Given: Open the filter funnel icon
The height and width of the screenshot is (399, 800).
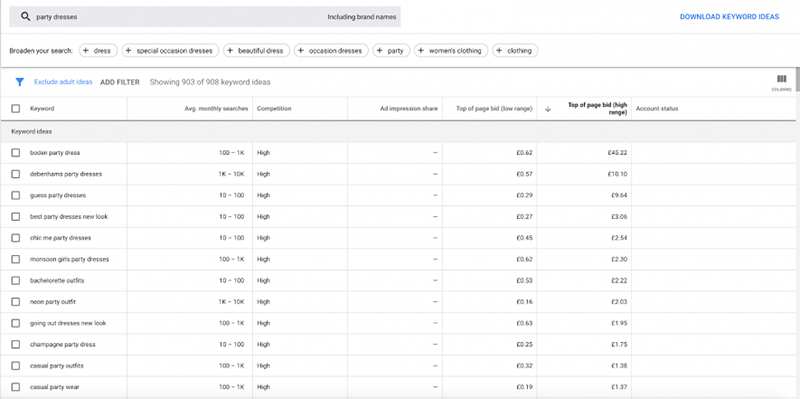Looking at the screenshot, I should click(x=20, y=82).
